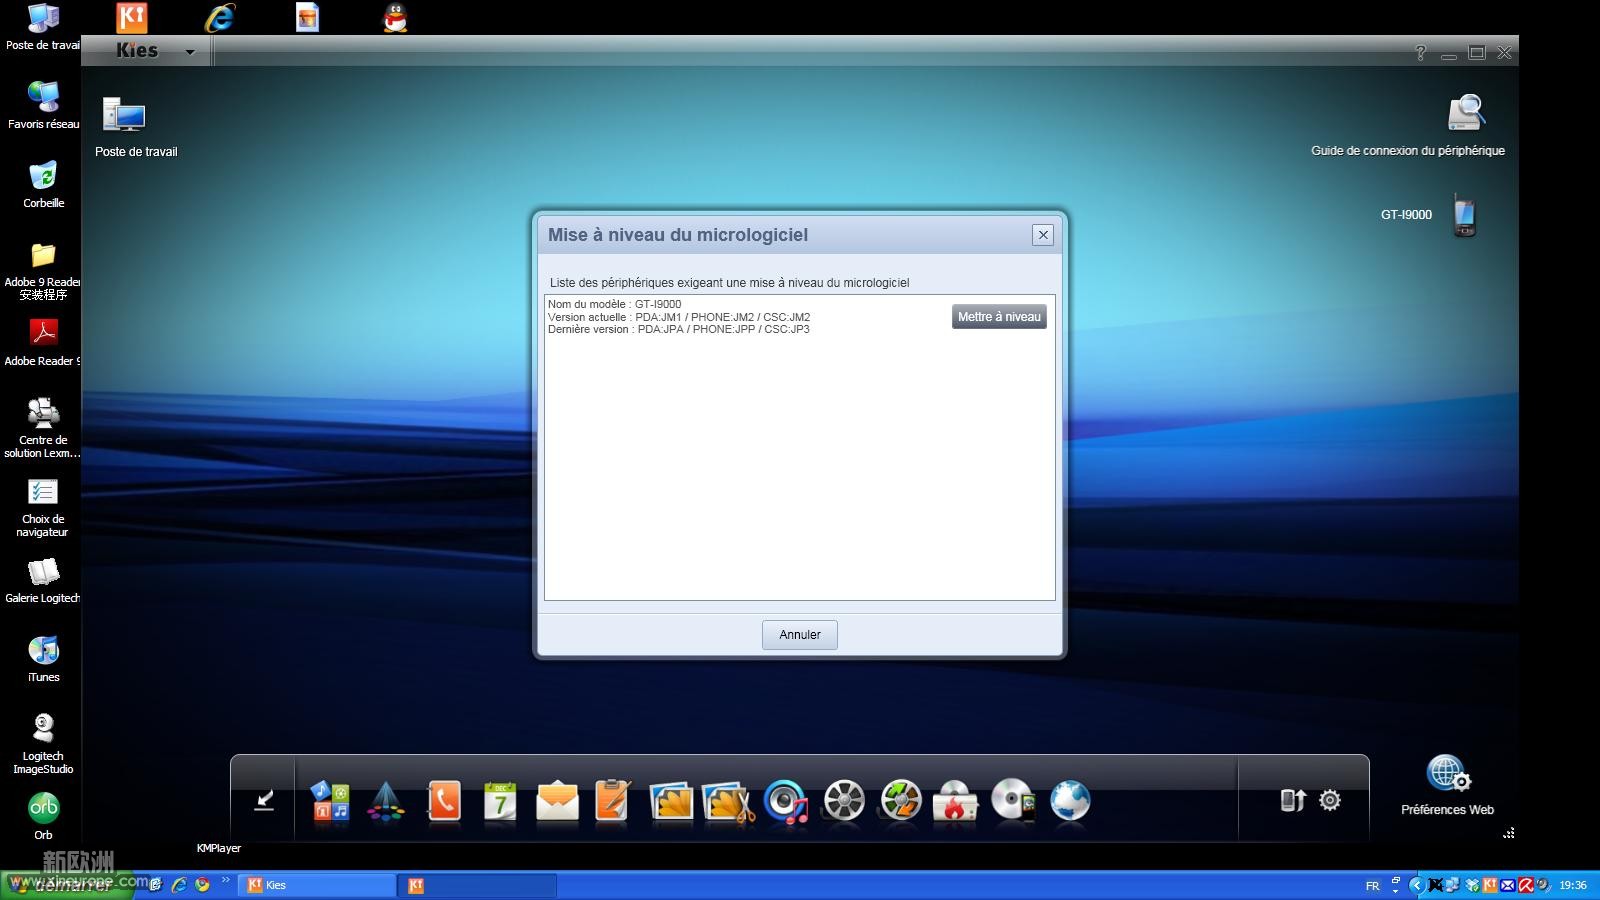Open Poste de travail inside Kies window
The image size is (1600, 900).
point(124,116)
